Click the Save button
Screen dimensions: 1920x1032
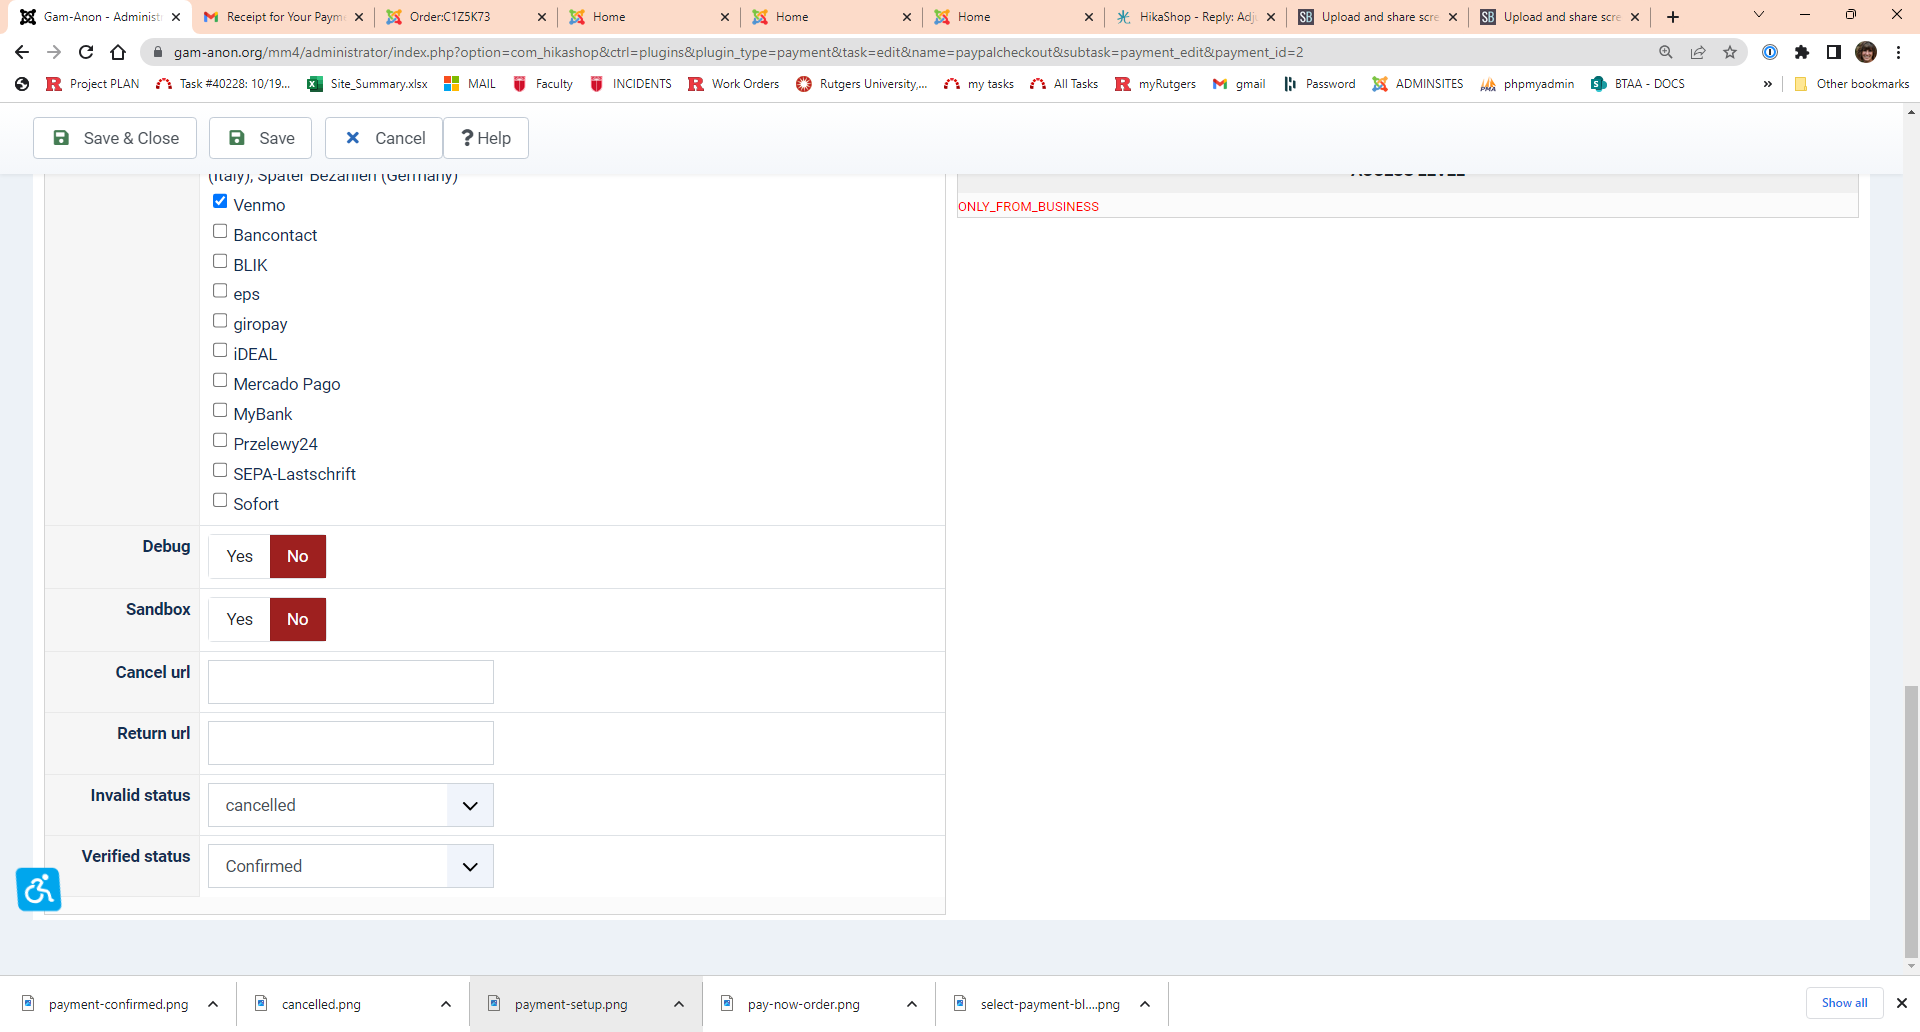coord(260,138)
